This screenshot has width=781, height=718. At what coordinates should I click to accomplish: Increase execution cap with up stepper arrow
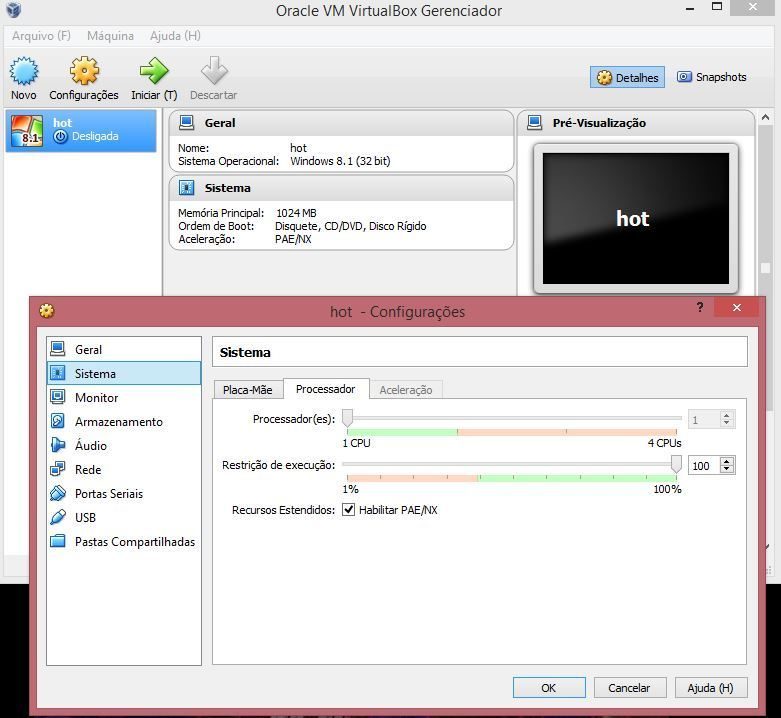[727, 461]
